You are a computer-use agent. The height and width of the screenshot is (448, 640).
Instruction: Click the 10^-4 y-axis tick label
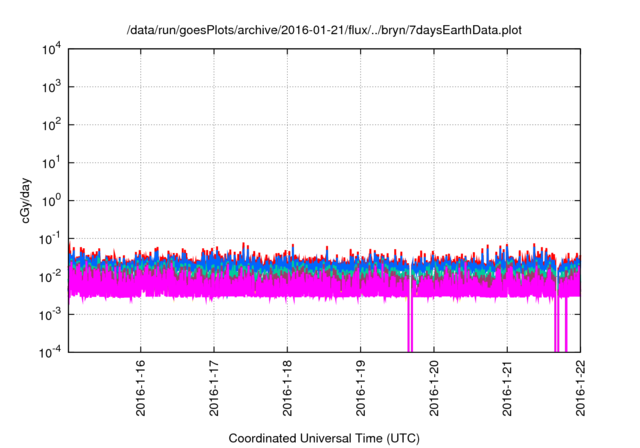[x=50, y=352]
